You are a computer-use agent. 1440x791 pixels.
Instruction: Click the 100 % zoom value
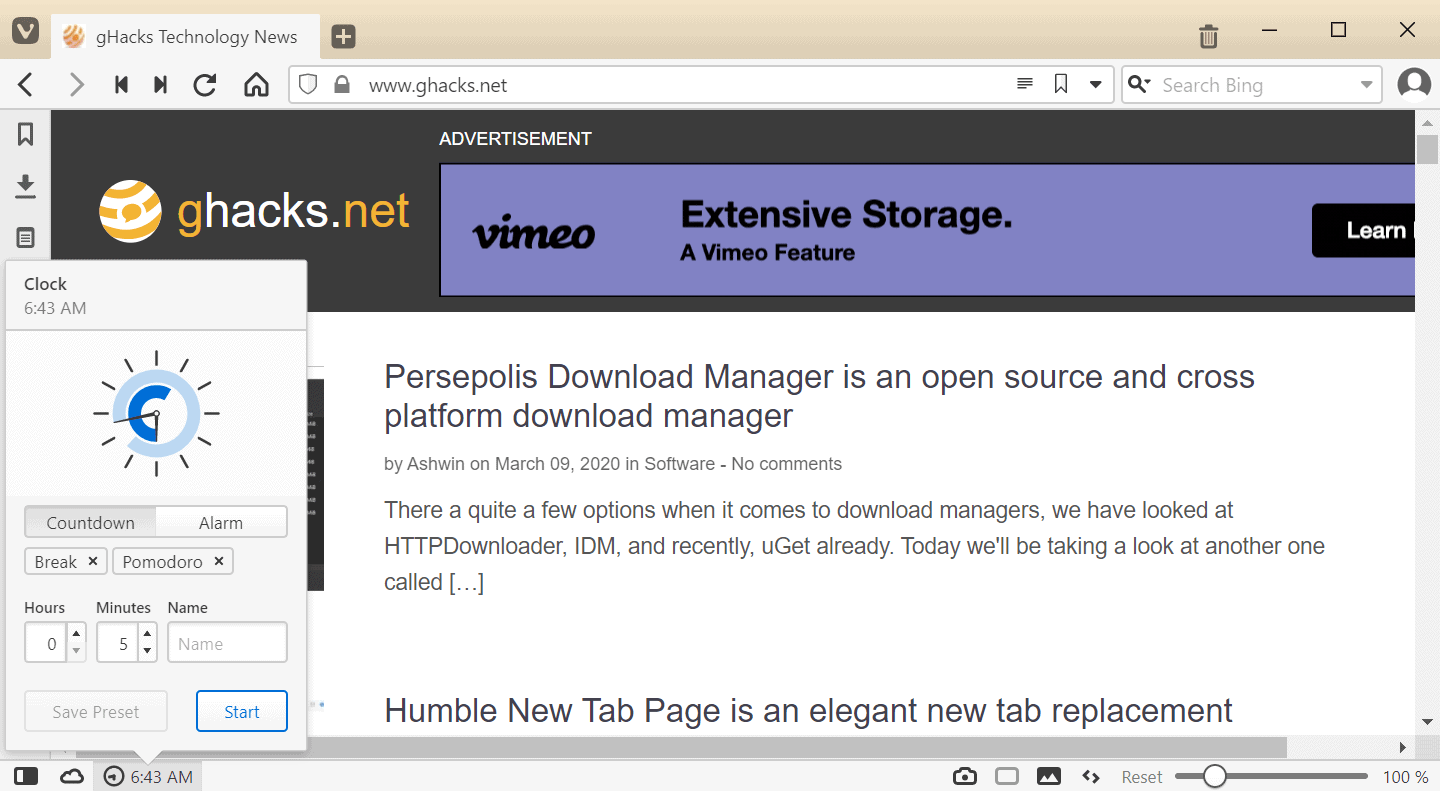(x=1405, y=777)
